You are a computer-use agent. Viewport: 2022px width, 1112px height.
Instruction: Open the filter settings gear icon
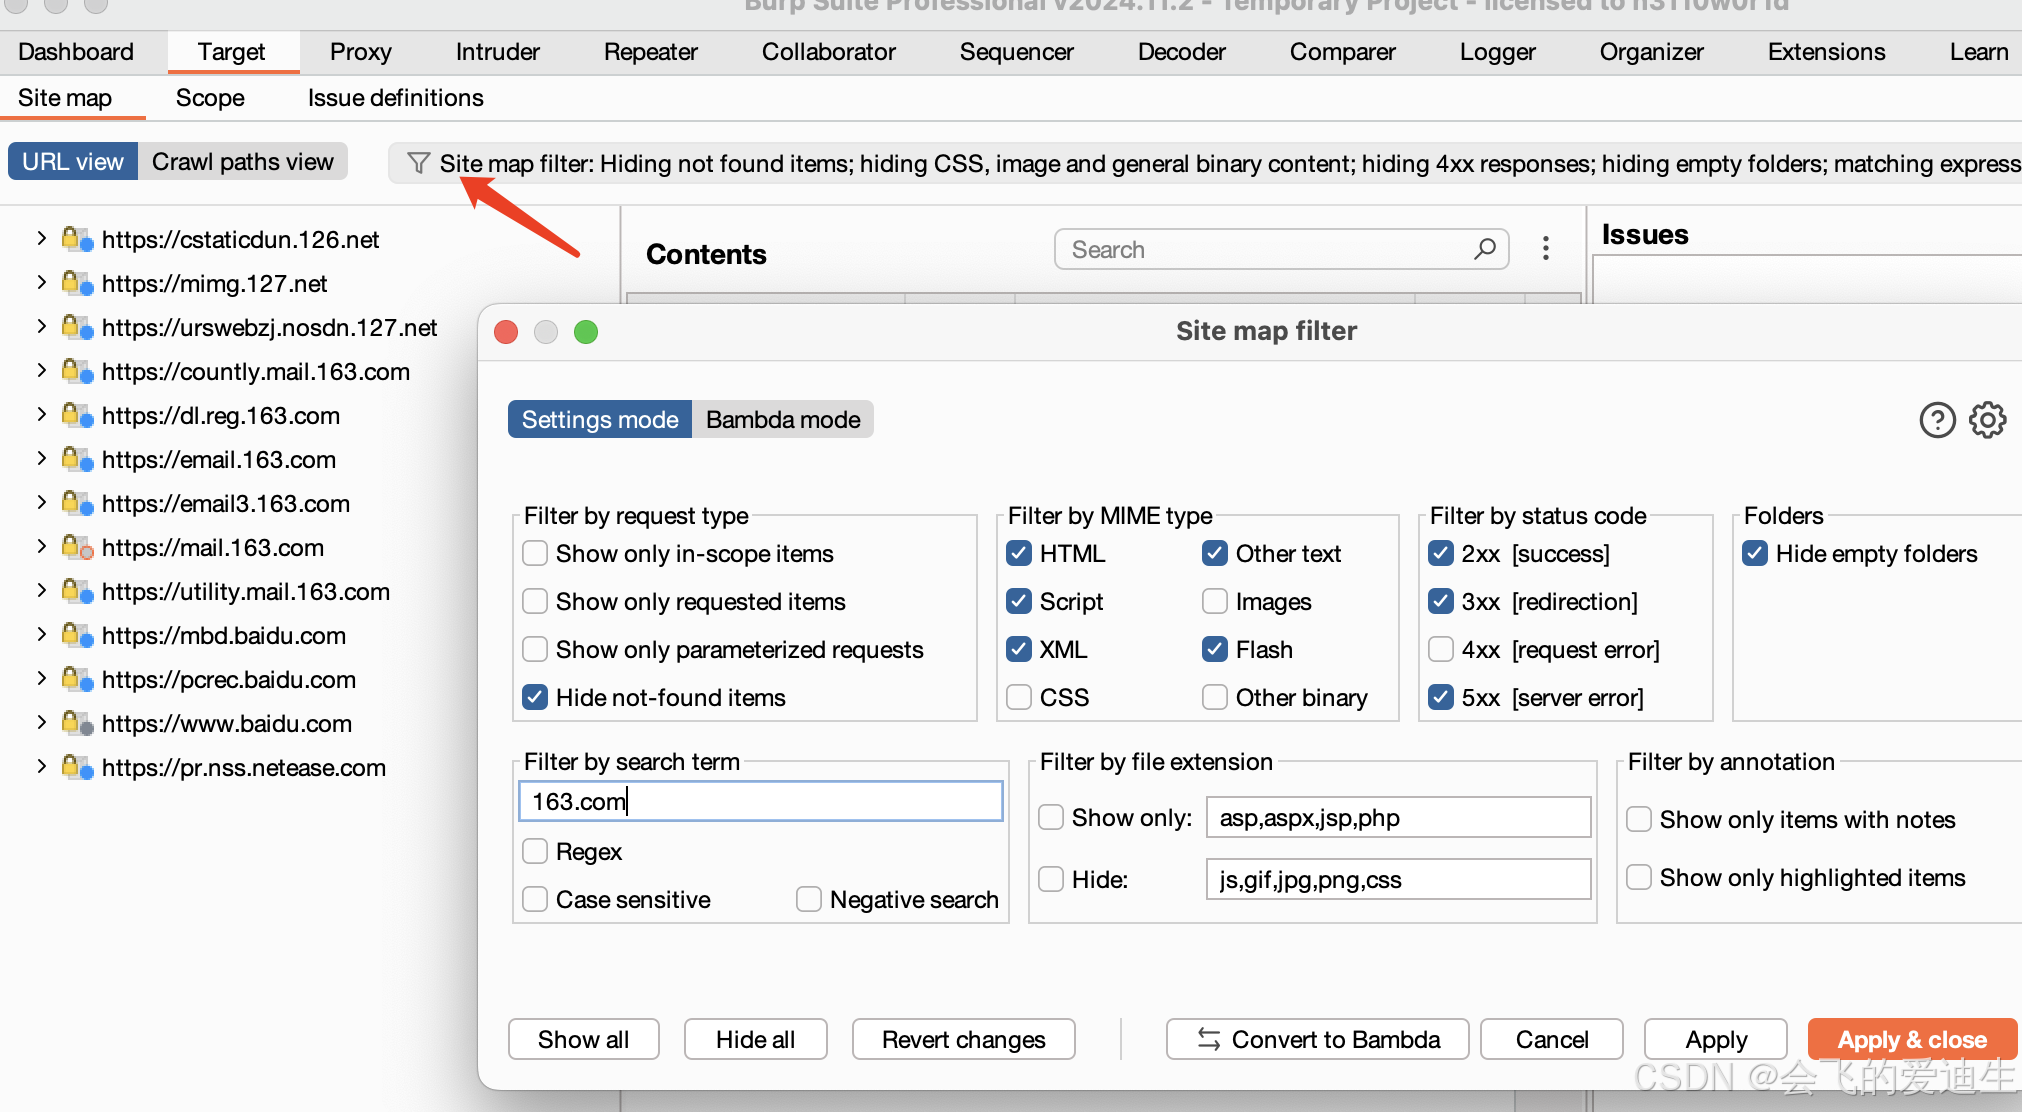(x=1988, y=420)
